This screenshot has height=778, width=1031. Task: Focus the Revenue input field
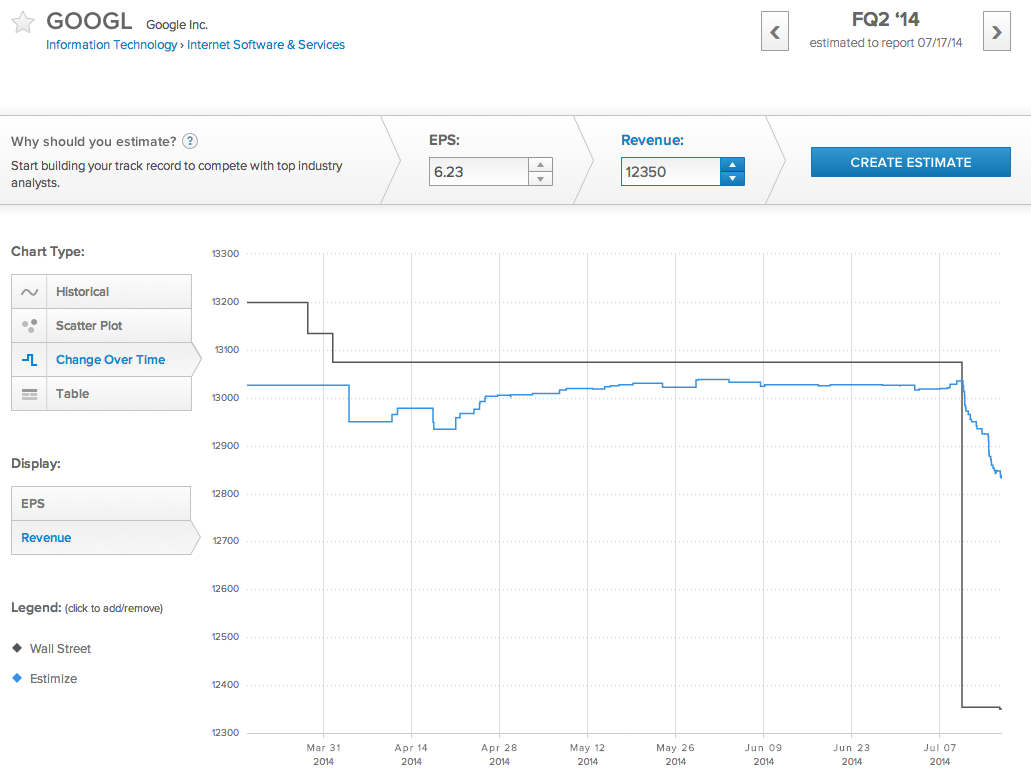pyautogui.click(x=671, y=172)
